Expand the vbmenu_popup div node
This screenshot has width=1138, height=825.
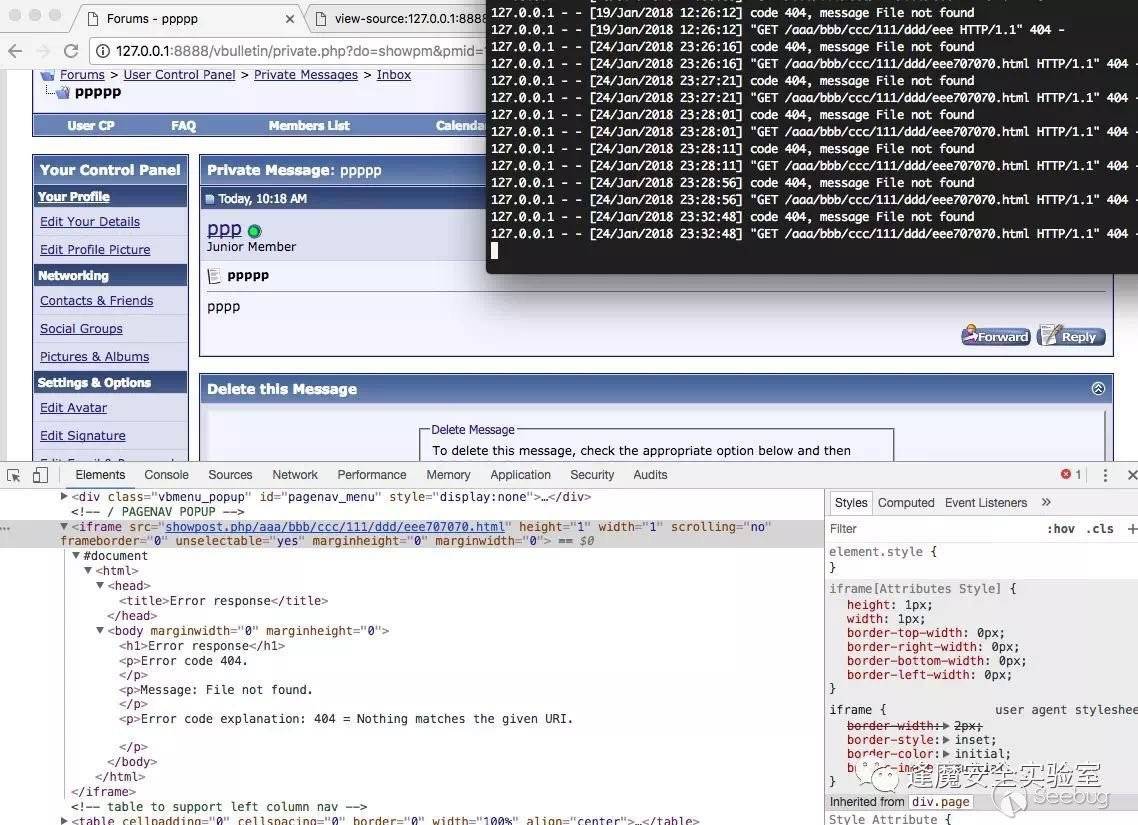tap(65, 497)
